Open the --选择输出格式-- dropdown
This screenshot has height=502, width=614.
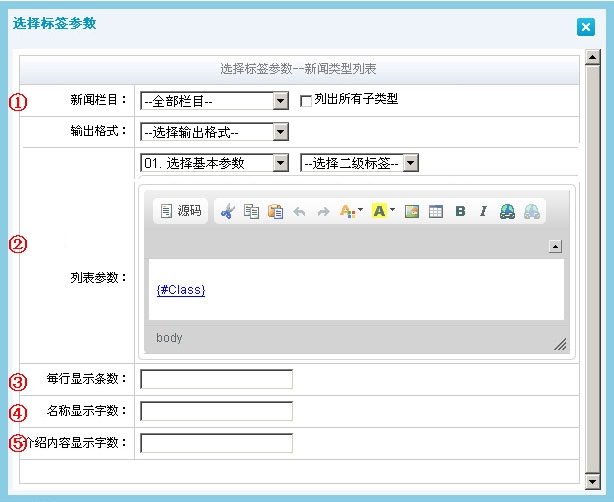(x=214, y=132)
